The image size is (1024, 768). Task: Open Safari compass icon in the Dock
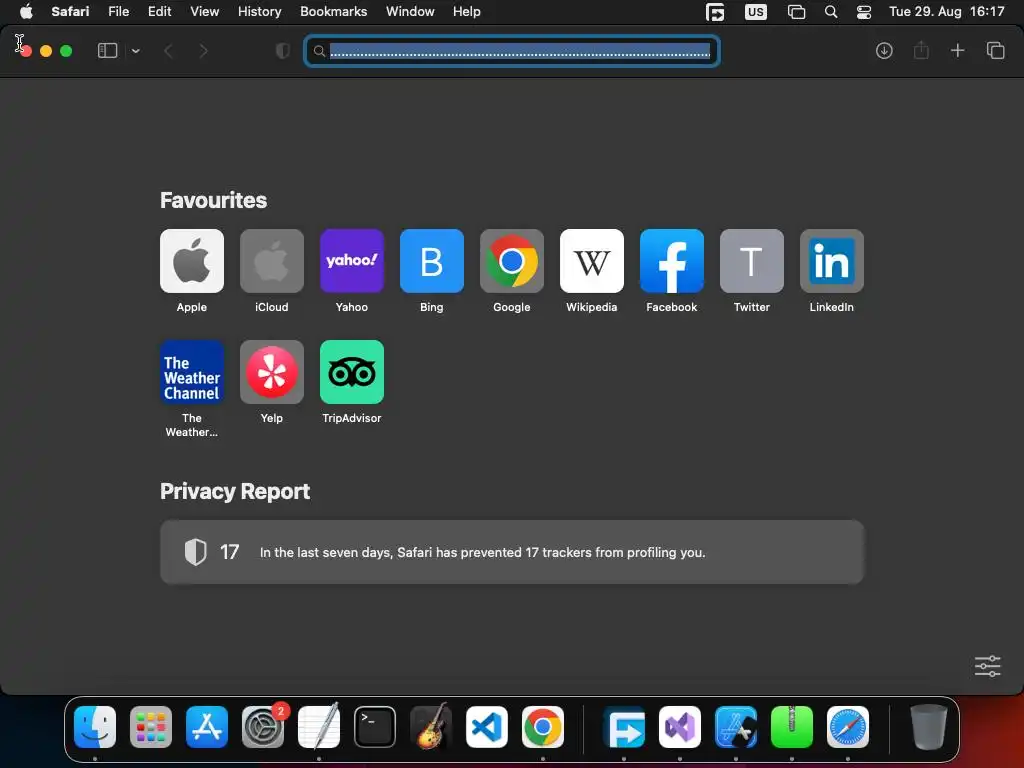click(848, 727)
